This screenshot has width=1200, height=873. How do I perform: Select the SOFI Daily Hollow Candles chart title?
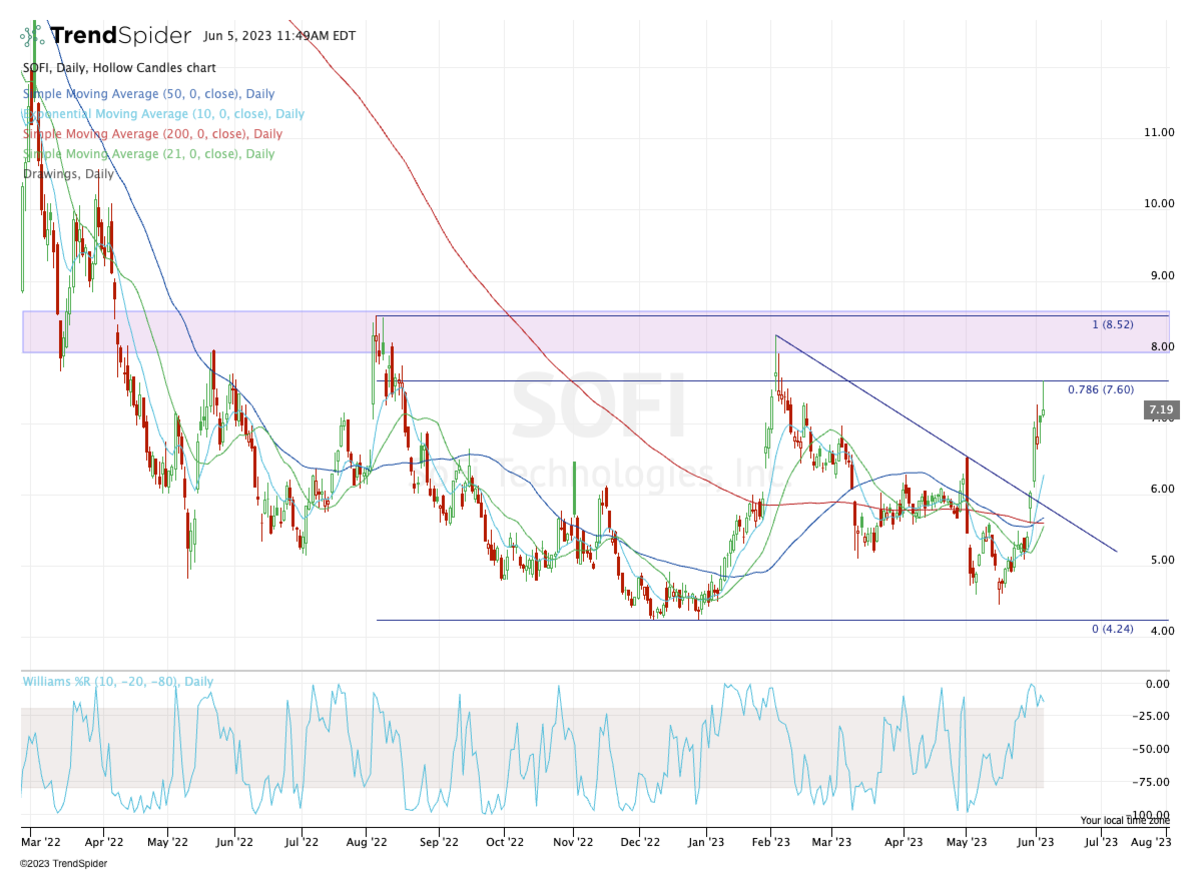pyautogui.click(x=119, y=68)
